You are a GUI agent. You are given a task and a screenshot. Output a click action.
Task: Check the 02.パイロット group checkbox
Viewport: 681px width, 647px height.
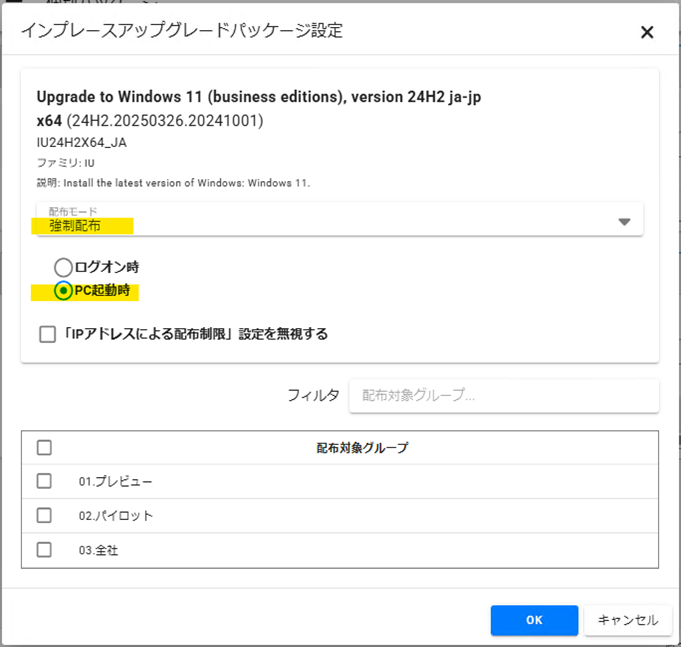coord(44,515)
